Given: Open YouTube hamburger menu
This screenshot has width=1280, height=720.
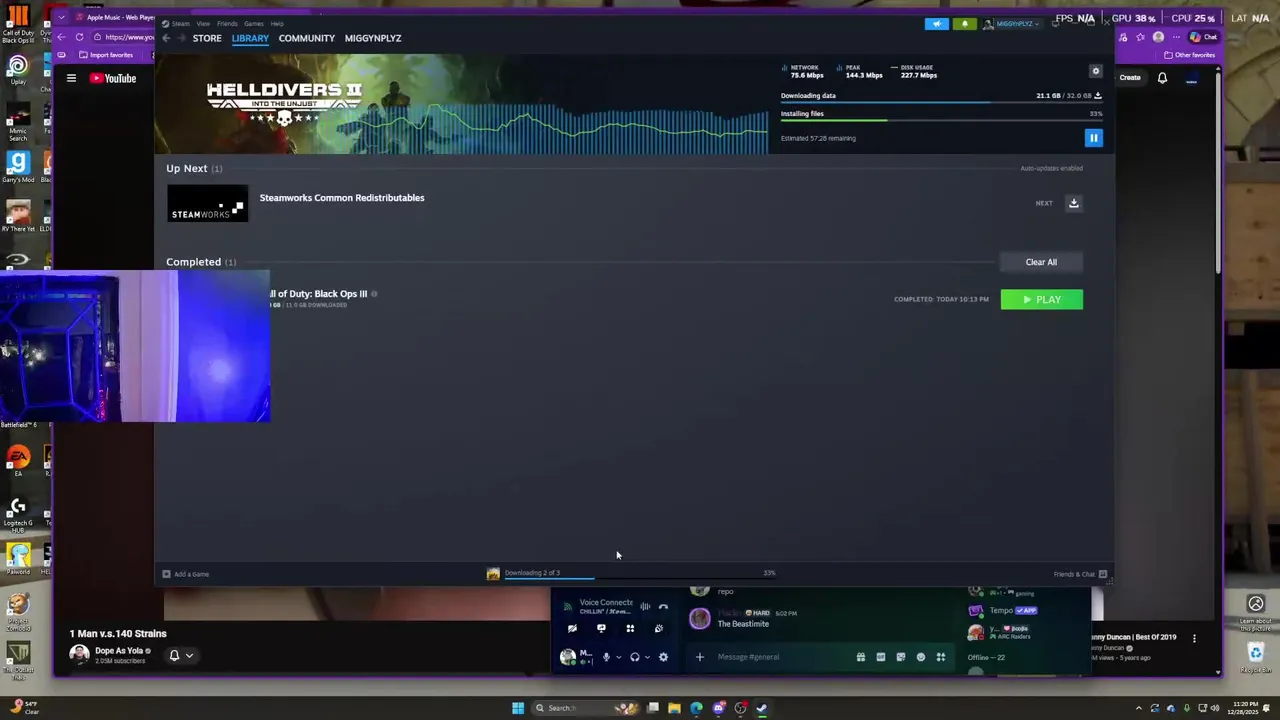Looking at the screenshot, I should click(71, 78).
